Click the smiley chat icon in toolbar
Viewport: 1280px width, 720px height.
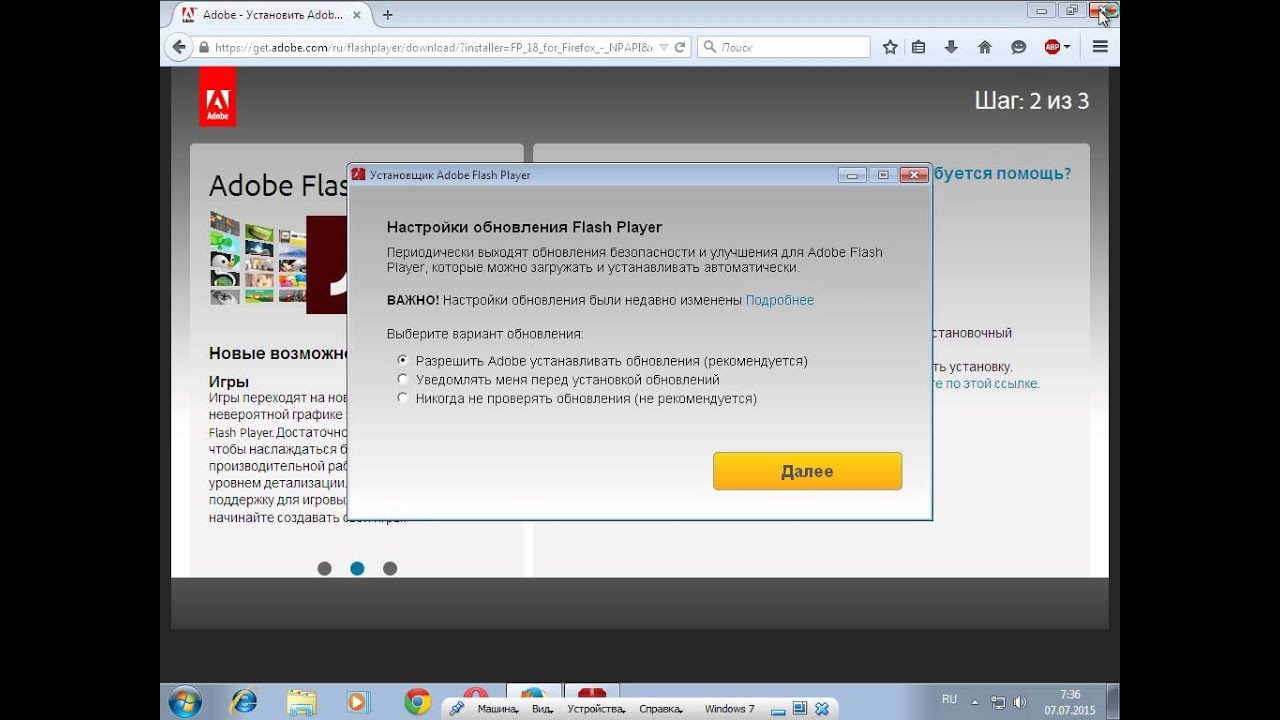coord(1019,47)
